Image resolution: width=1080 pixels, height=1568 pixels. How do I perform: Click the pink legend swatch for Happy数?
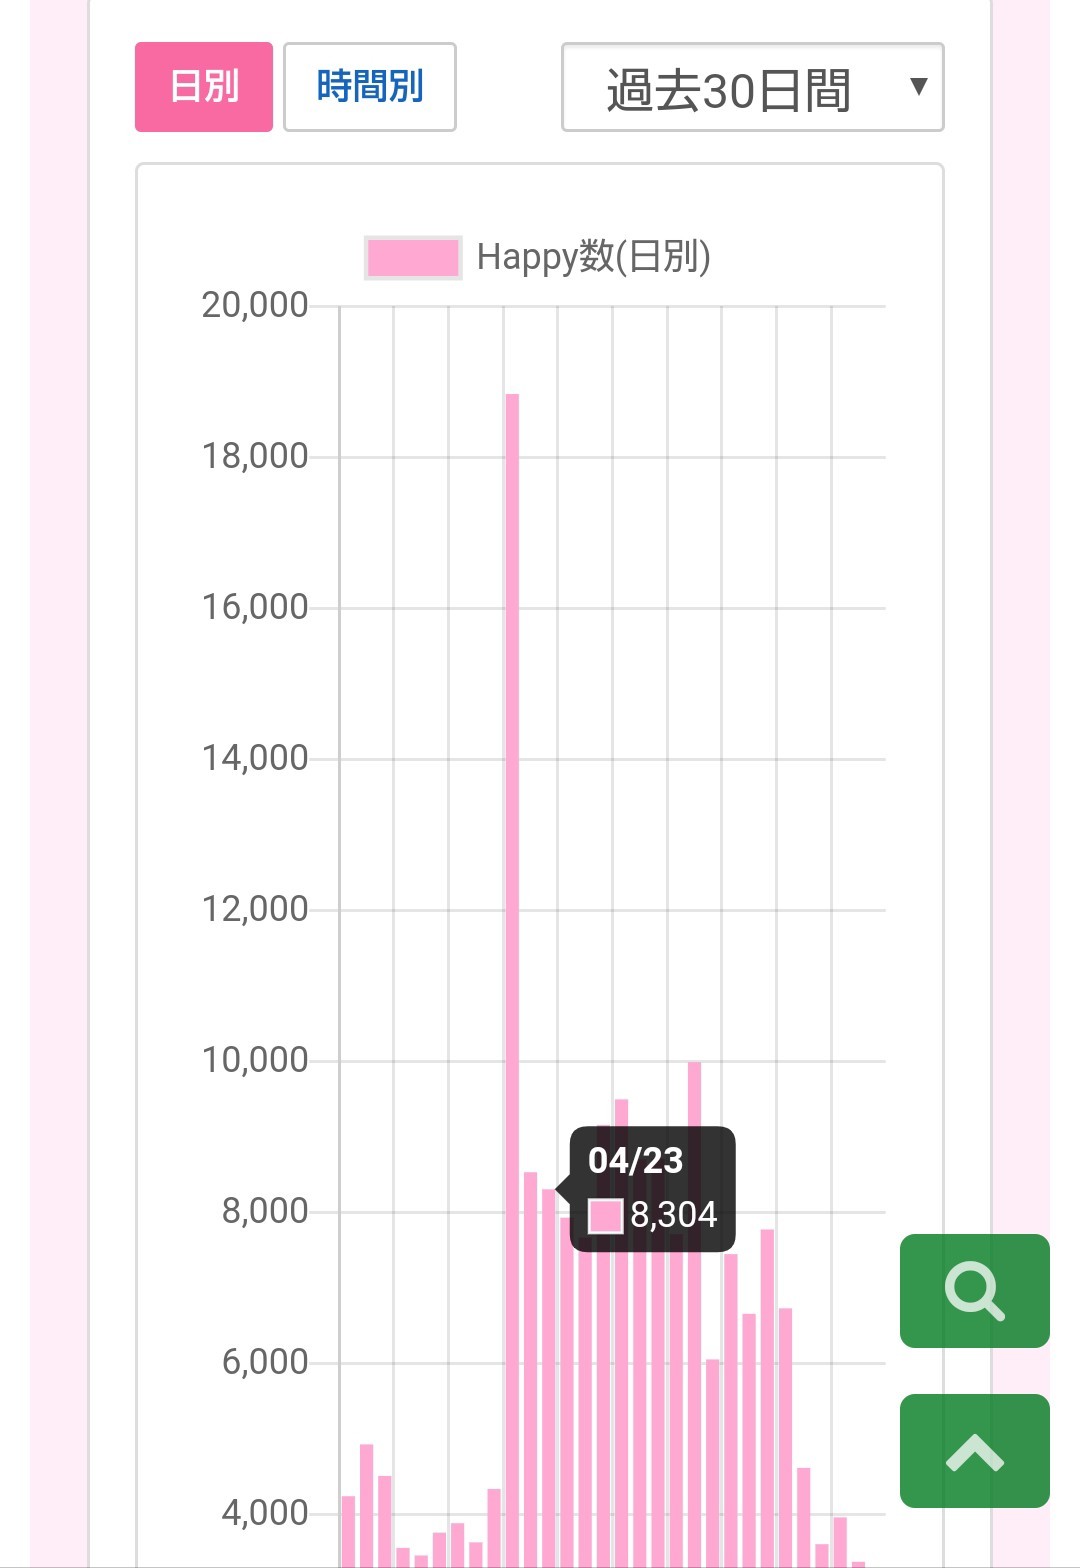[413, 257]
